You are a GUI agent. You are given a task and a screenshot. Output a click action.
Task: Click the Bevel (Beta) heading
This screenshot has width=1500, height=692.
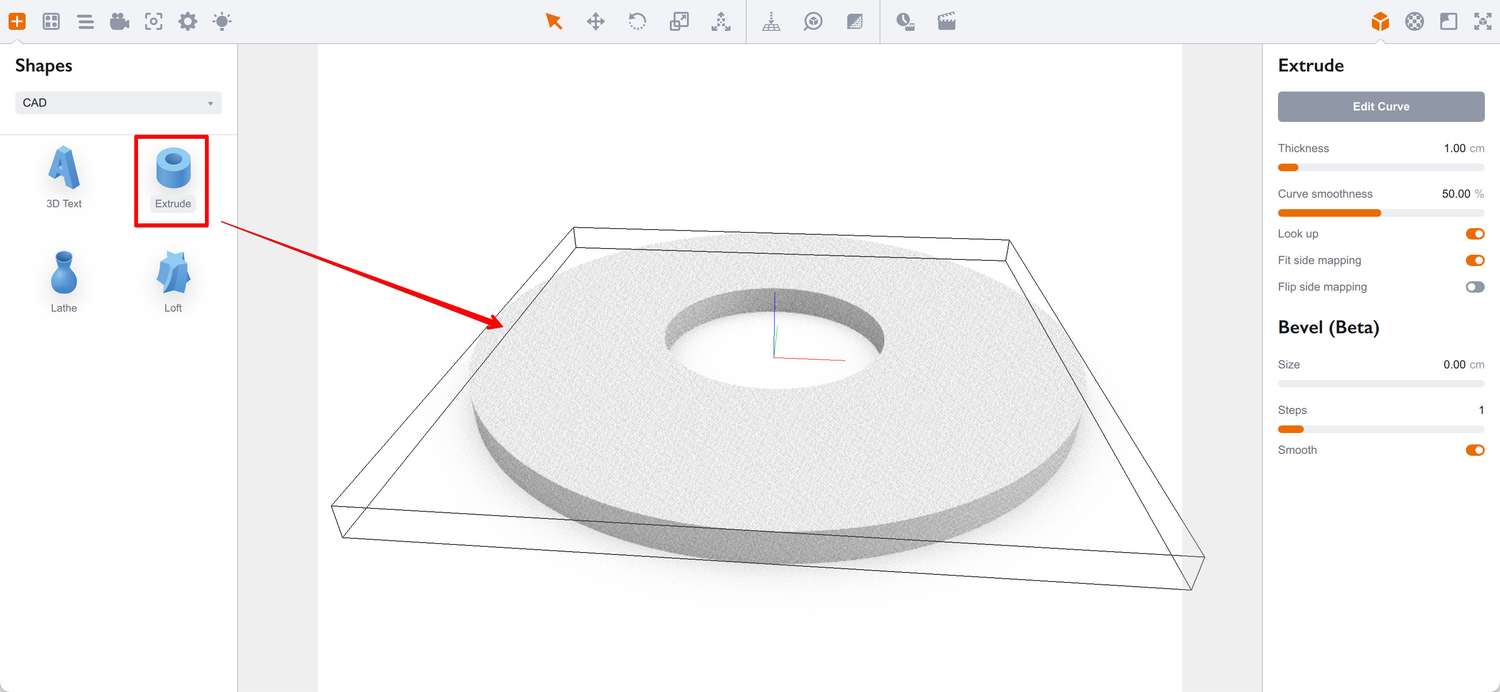coord(1328,327)
